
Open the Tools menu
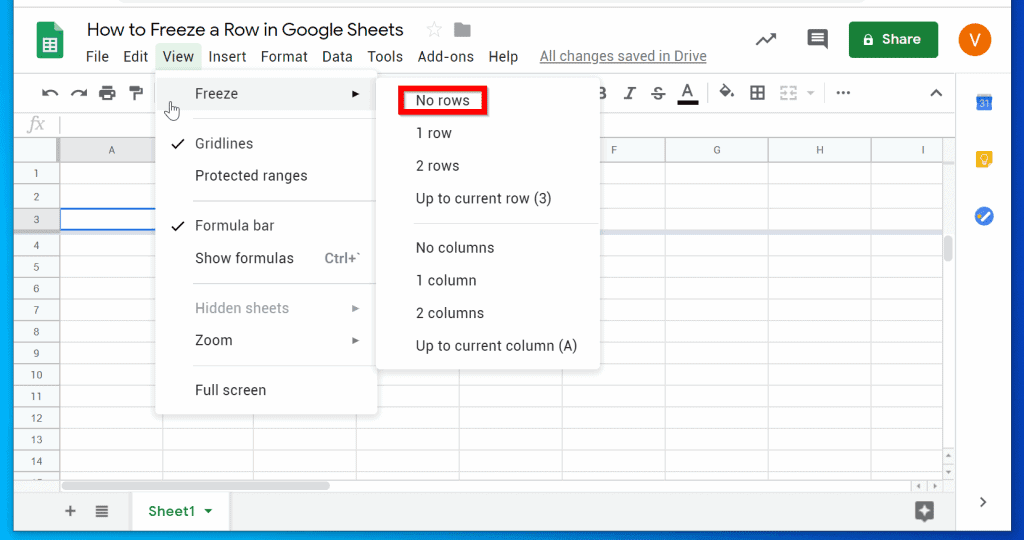click(x=385, y=57)
